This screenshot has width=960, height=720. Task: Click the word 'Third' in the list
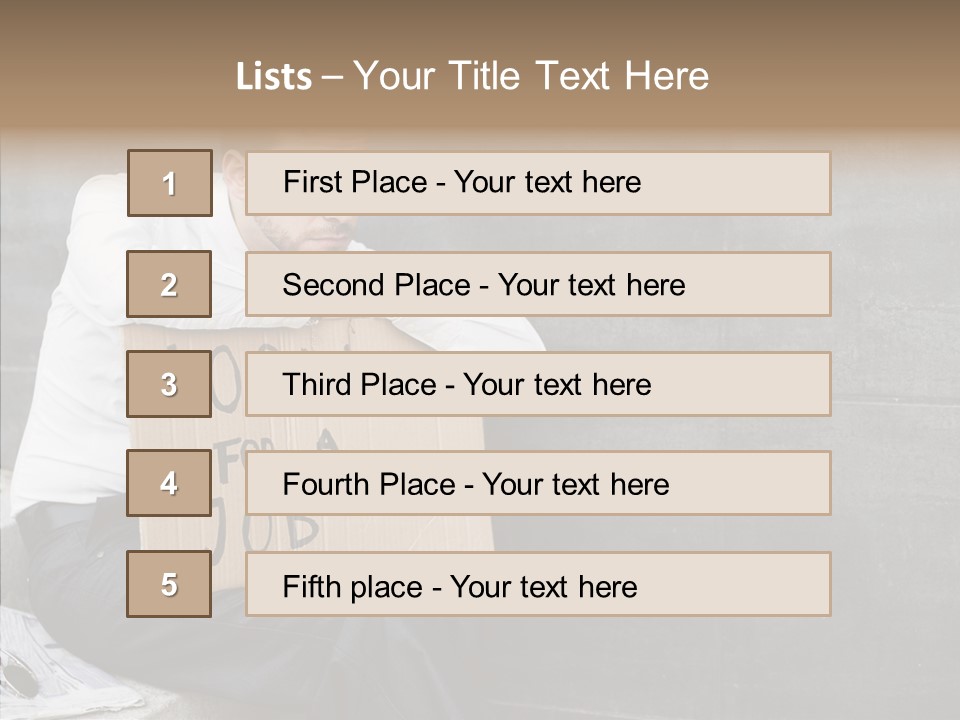pyautogui.click(x=317, y=384)
